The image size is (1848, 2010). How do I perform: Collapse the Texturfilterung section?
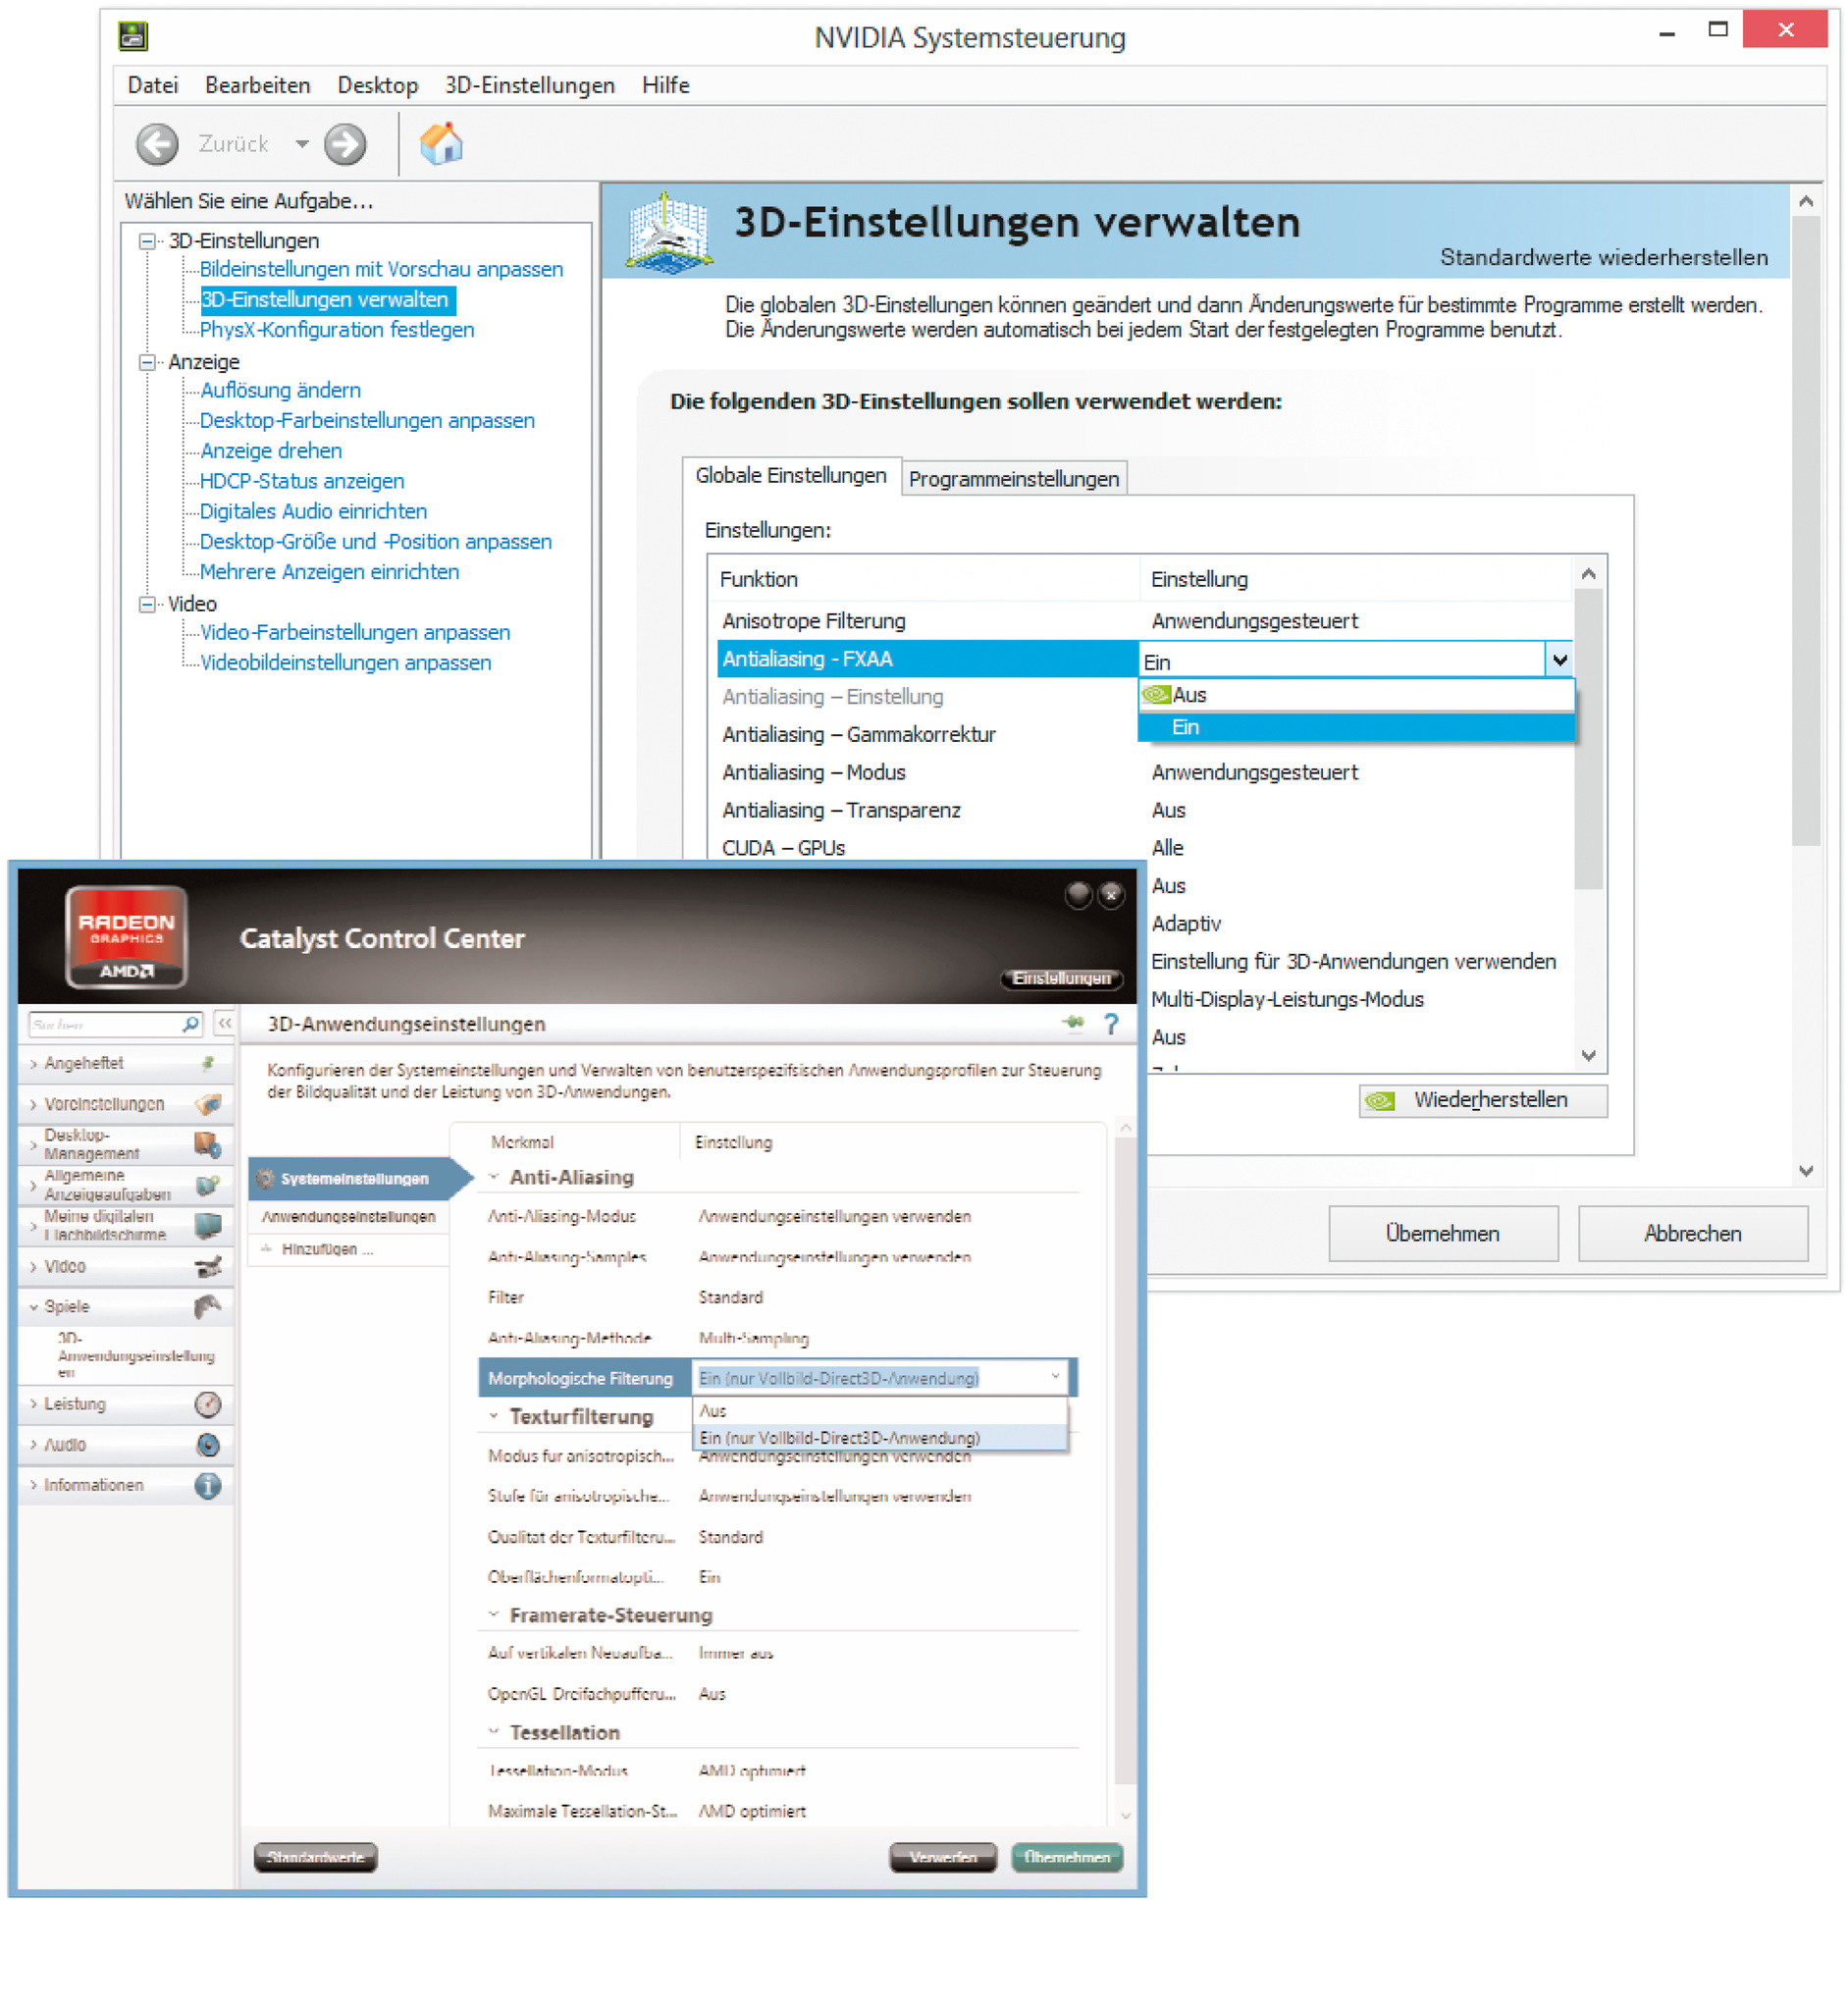pyautogui.click(x=493, y=1416)
